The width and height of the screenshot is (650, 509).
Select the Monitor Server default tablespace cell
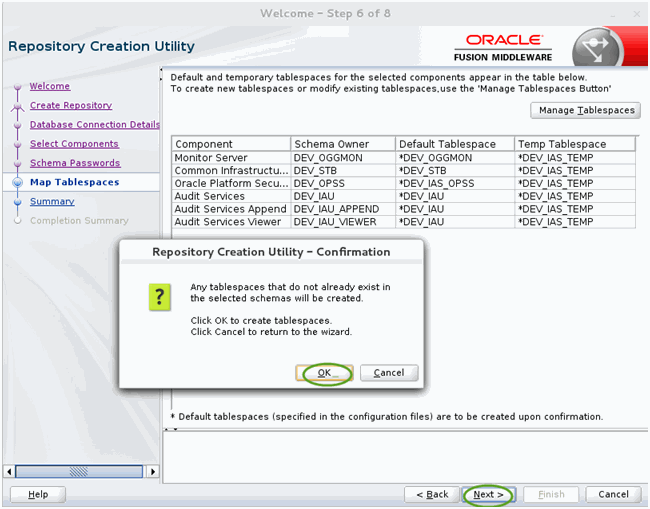click(x=455, y=158)
